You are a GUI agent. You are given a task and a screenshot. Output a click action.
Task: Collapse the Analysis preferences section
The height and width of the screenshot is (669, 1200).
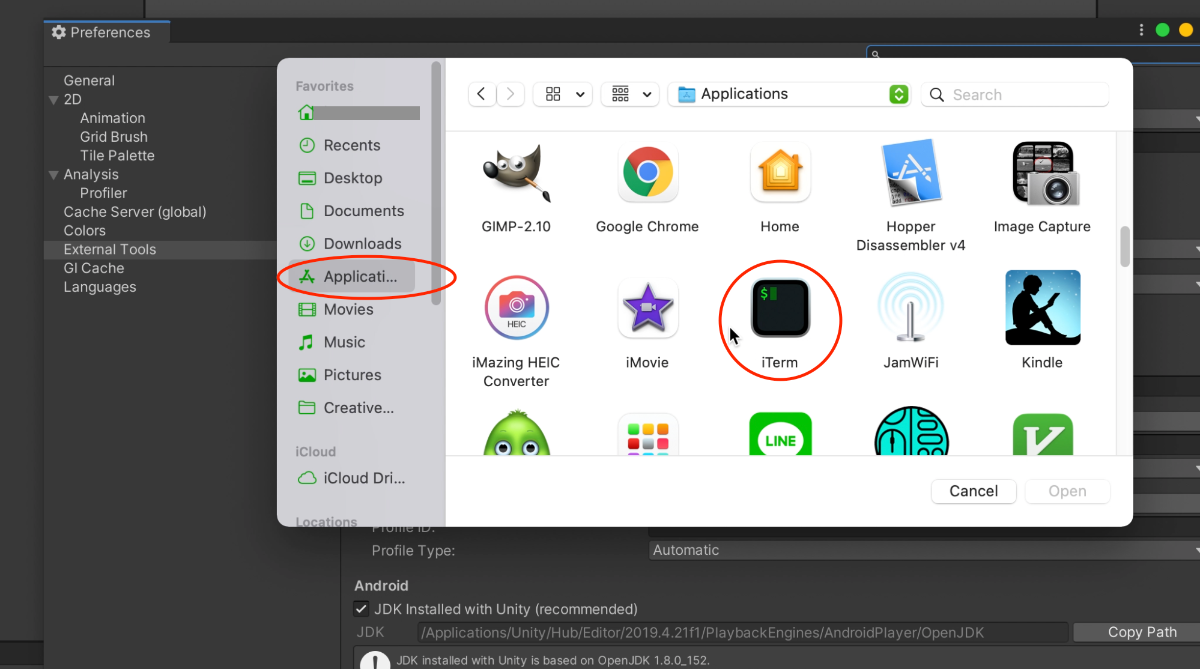point(54,175)
